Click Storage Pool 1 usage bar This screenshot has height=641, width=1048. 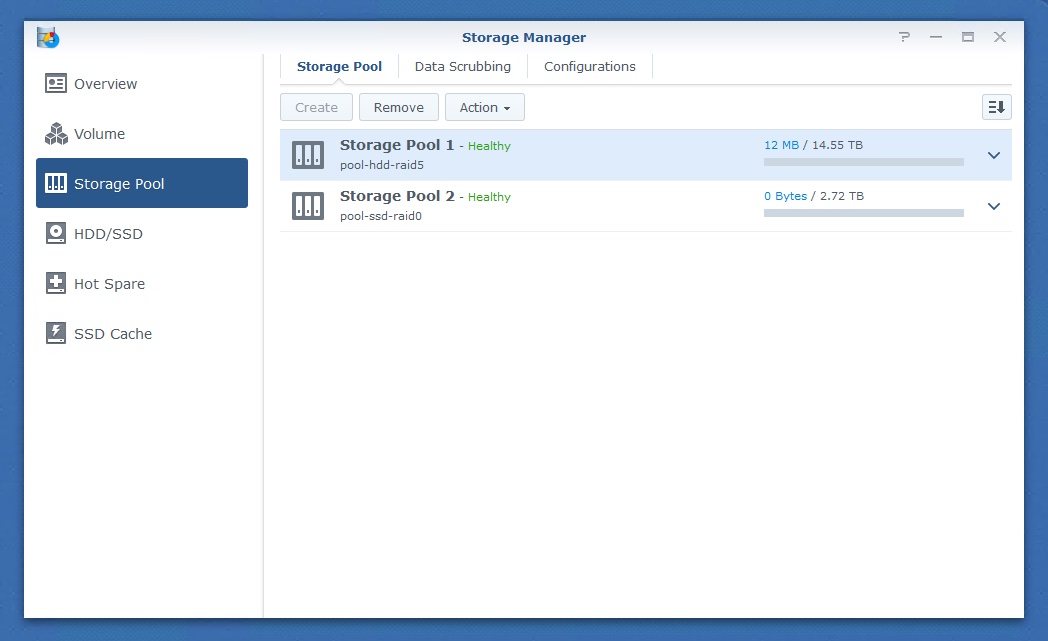(x=863, y=161)
